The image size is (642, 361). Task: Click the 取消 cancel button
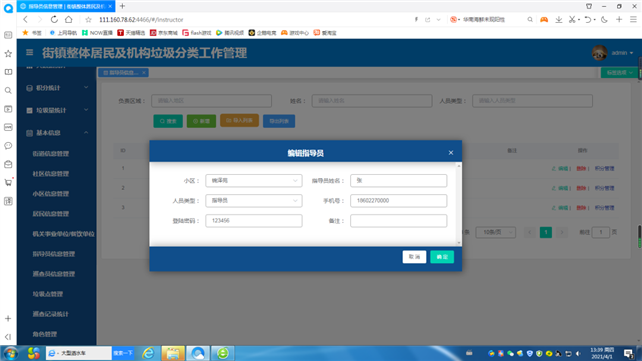point(414,257)
